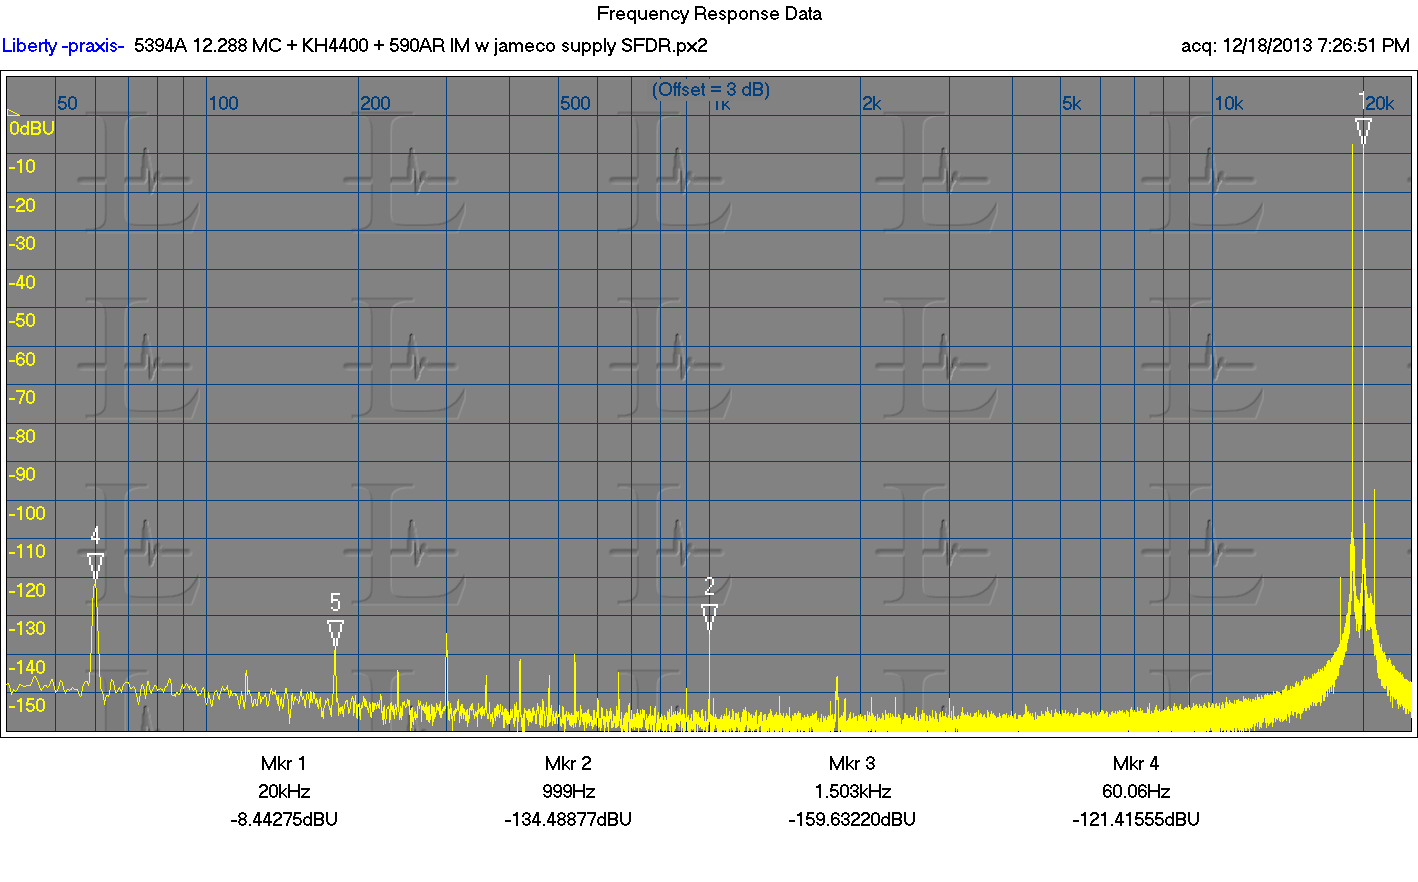Click the '50' frequency axis label
Screen dimensions: 1418x882
[67, 104]
